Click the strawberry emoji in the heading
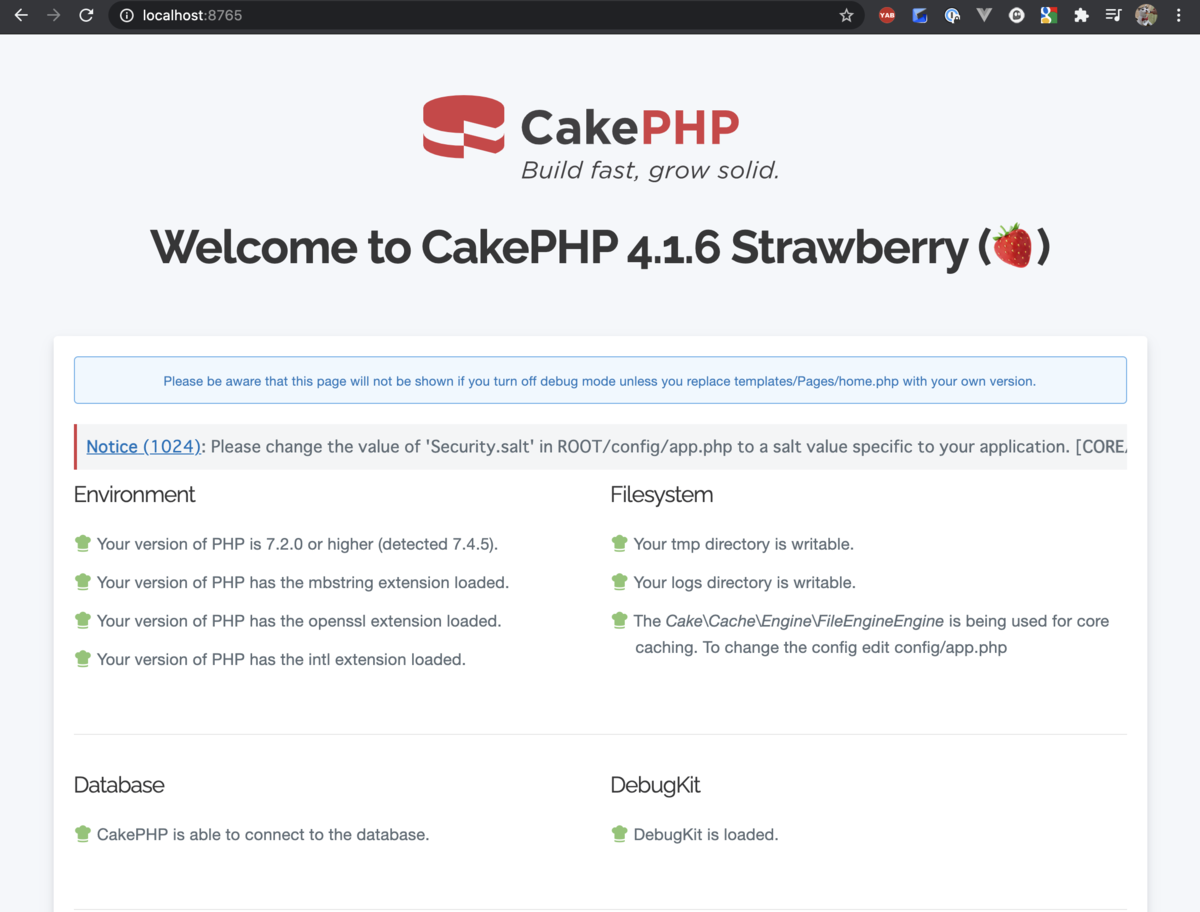This screenshot has width=1200, height=912. tap(1012, 246)
